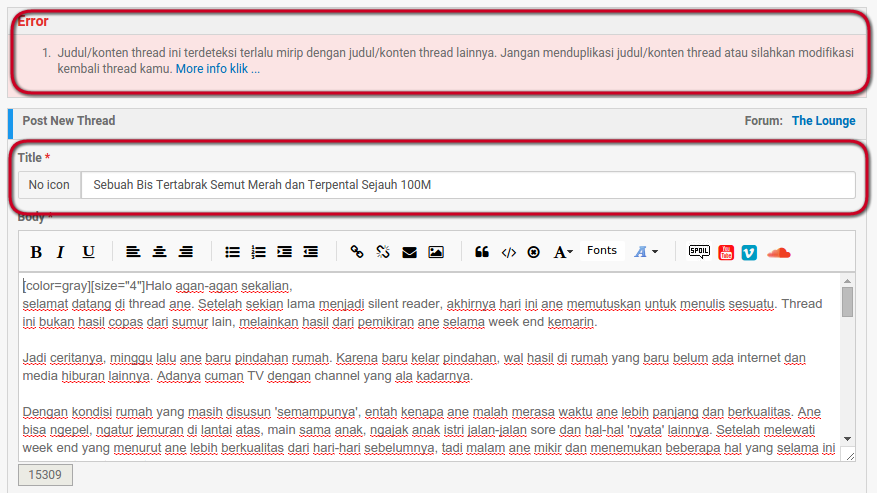Click the scroll-down arrow of the body editor
877x493 pixels.
tap(847, 439)
